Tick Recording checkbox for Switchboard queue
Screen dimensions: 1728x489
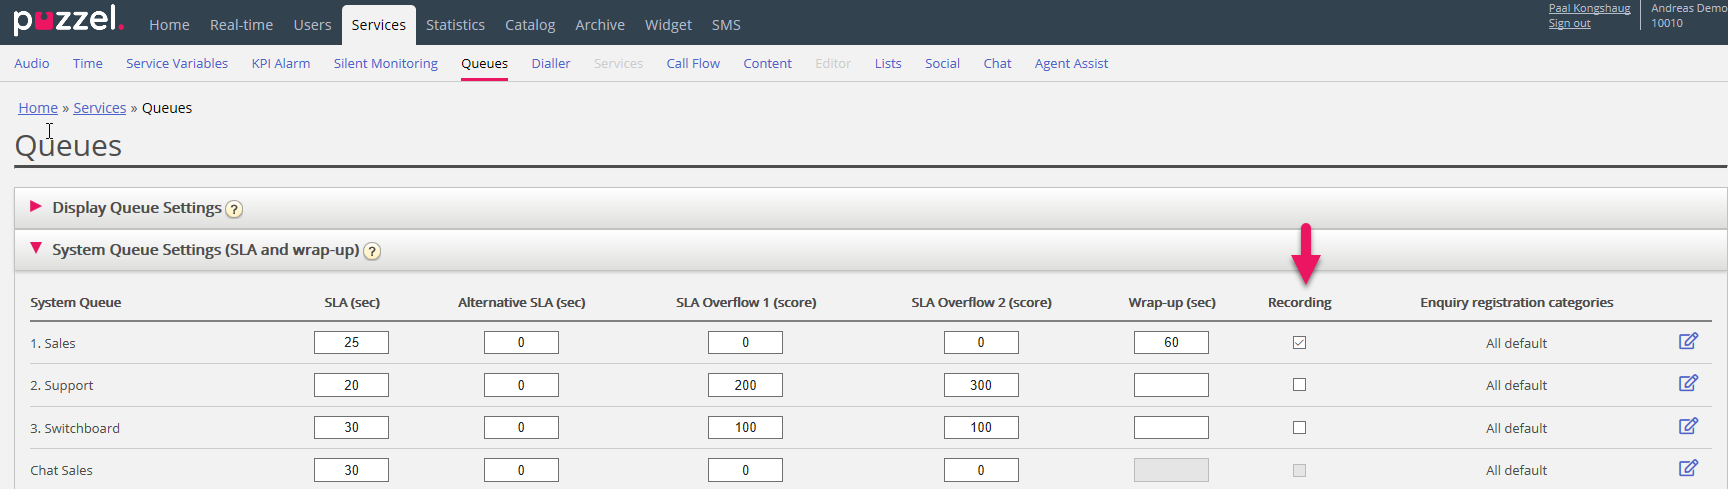[1299, 428]
